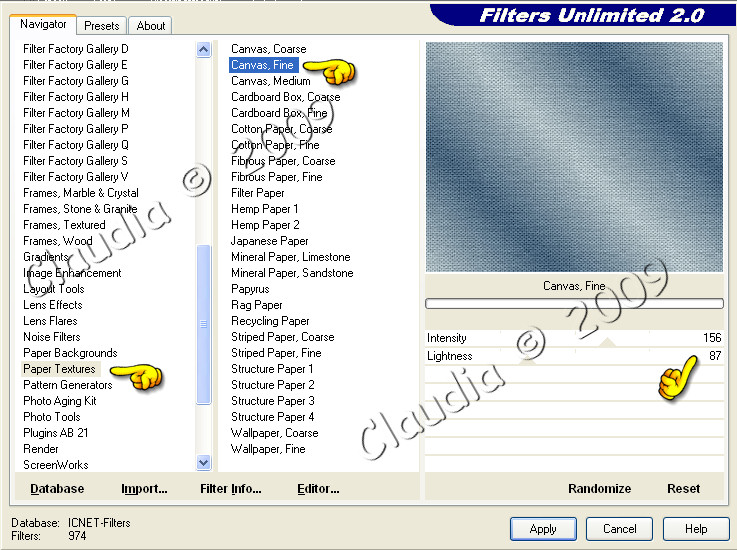Open Filter Factory Gallery D category
Image resolution: width=737 pixels, height=550 pixels.
pyautogui.click(x=76, y=49)
